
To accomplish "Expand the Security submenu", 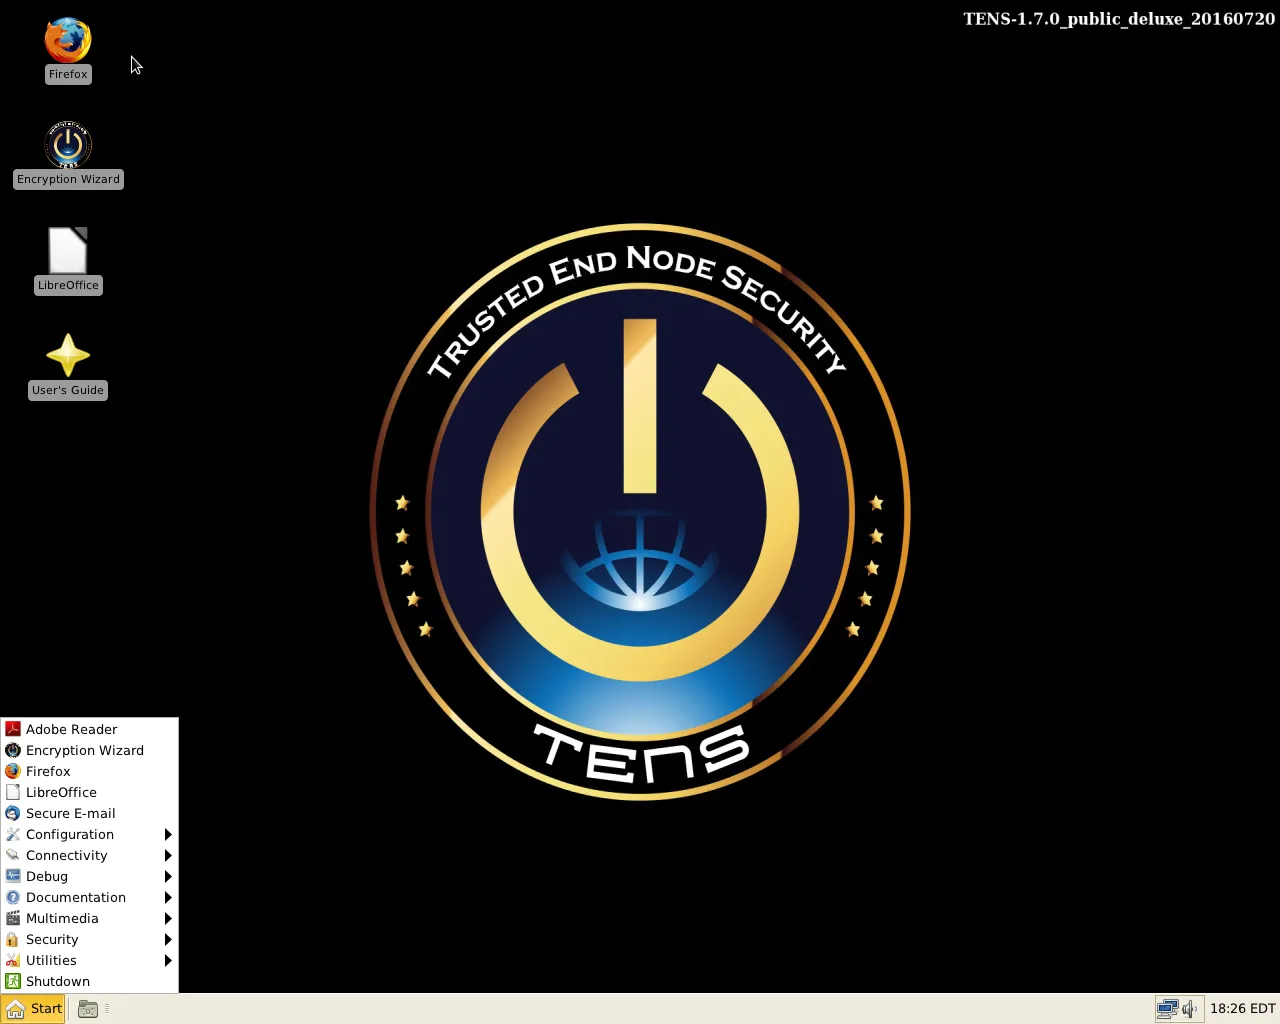I will point(52,939).
